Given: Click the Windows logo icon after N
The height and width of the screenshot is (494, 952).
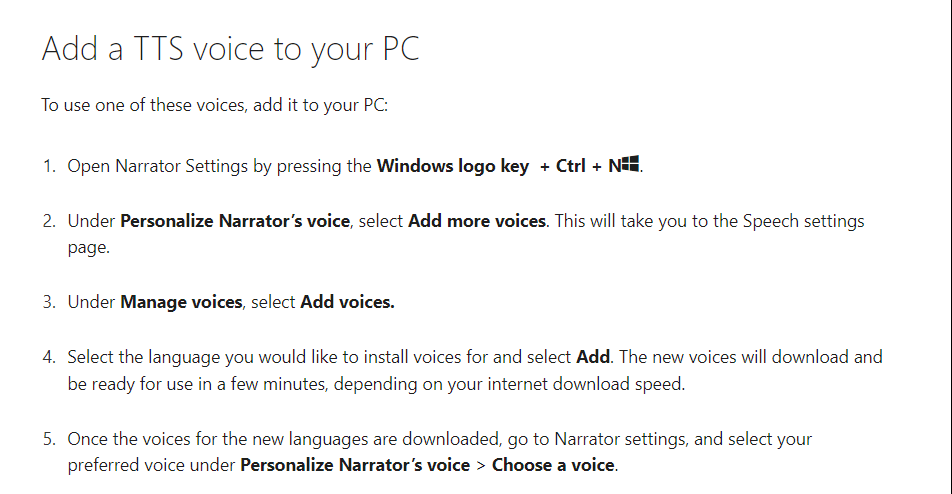Looking at the screenshot, I should pos(631,164).
